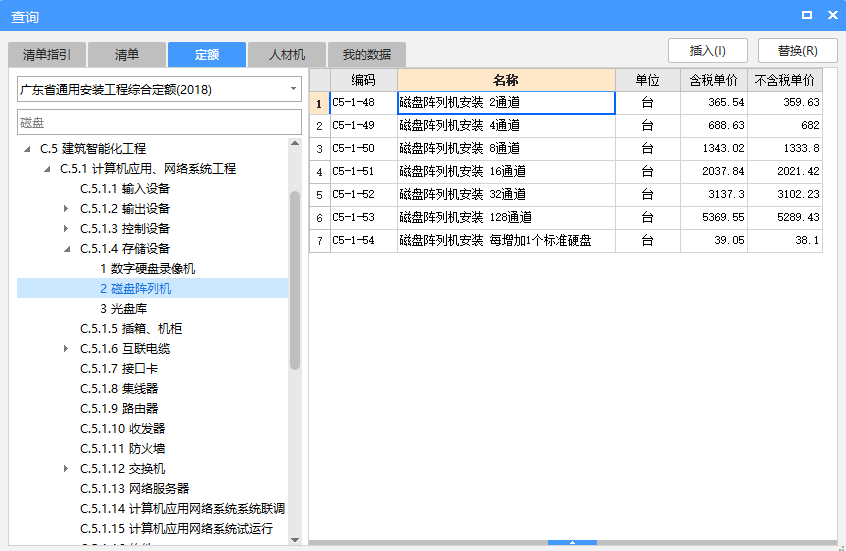Image resolution: width=846 pixels, height=551 pixels.
Task: Select 2 磁盘阵列机 tree item
Action: pyautogui.click(x=135, y=288)
